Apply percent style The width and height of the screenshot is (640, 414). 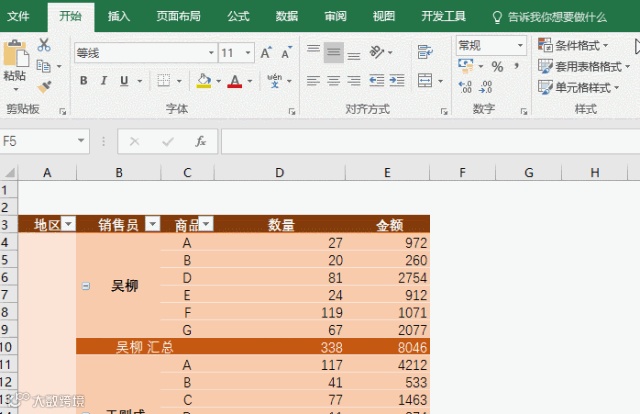(x=497, y=66)
